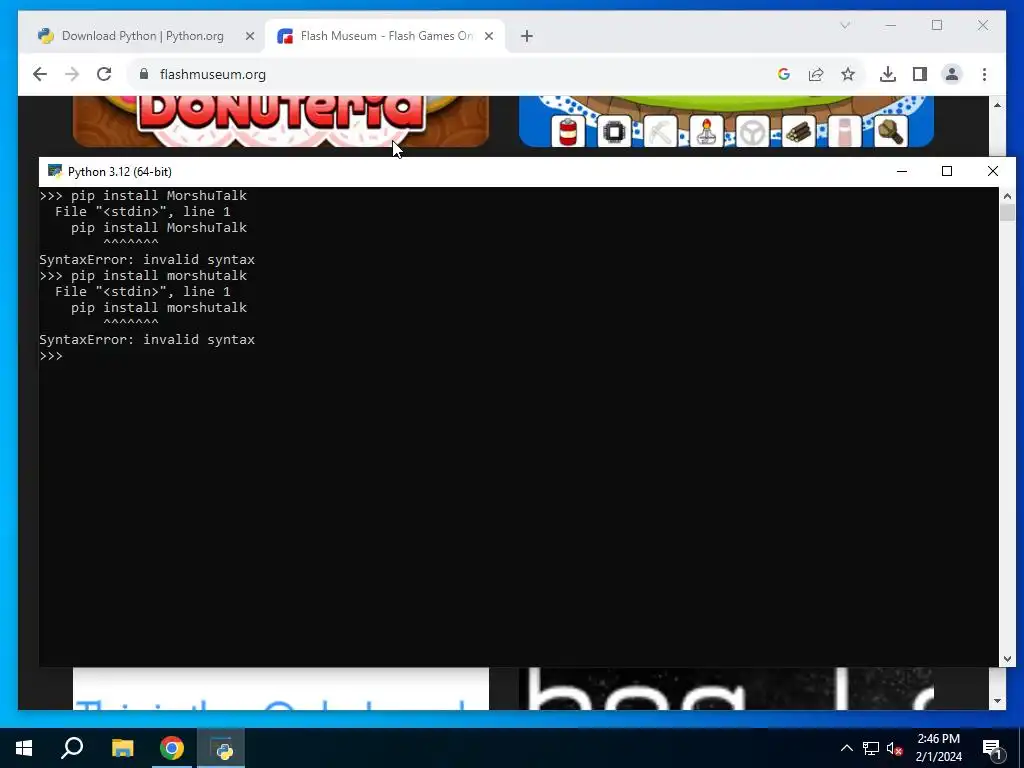Click the red barrel game icon

(568, 131)
